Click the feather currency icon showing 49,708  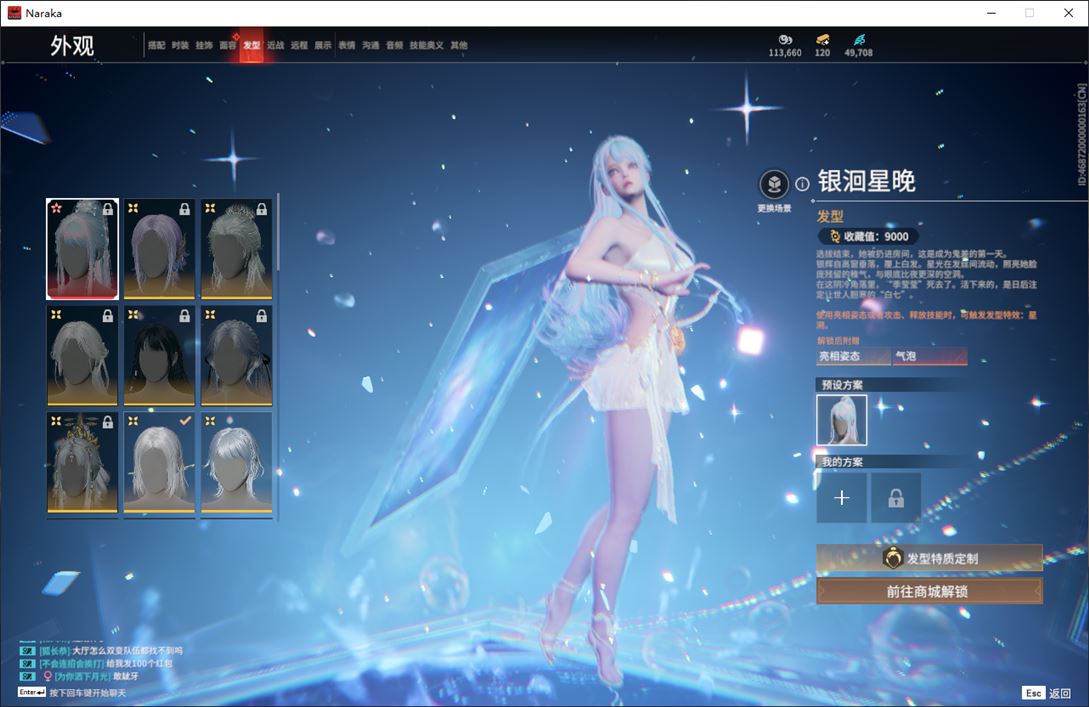pos(859,40)
